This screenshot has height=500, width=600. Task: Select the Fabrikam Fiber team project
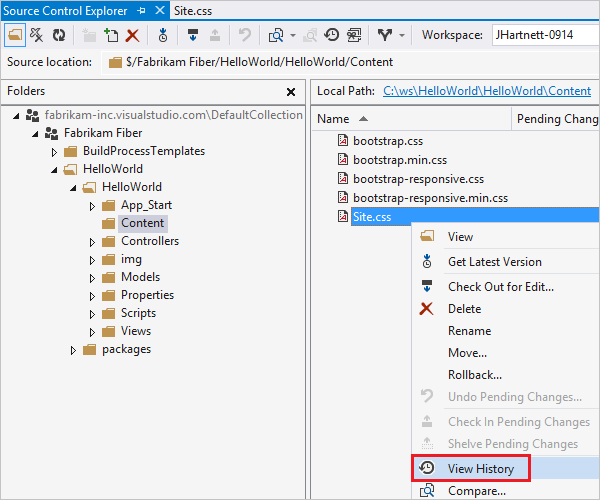pyautogui.click(x=103, y=133)
